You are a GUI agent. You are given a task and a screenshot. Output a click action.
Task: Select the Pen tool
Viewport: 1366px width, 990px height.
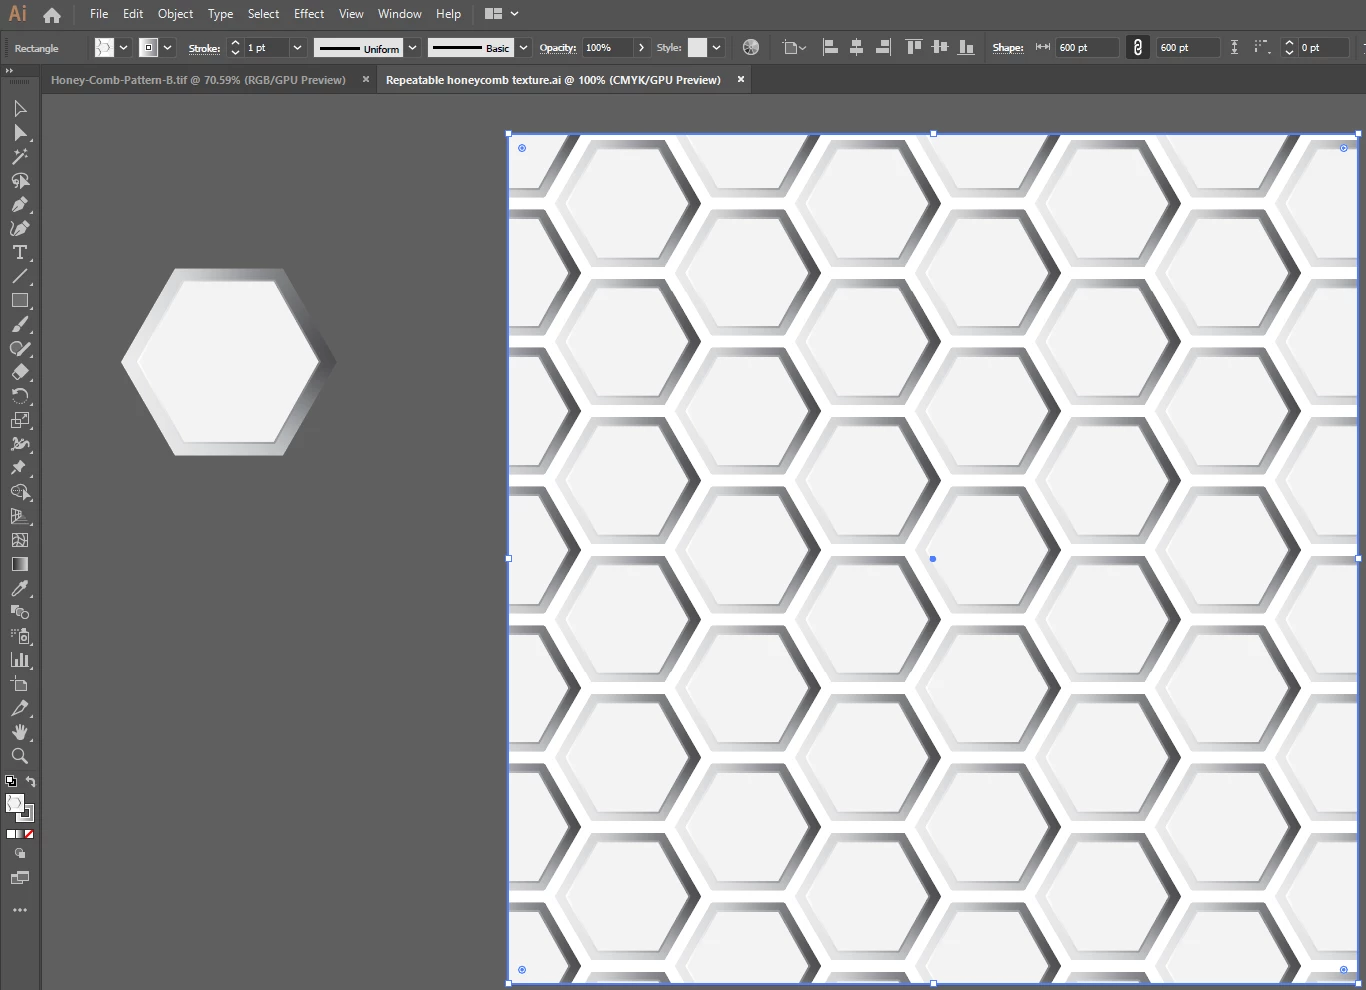click(x=19, y=204)
